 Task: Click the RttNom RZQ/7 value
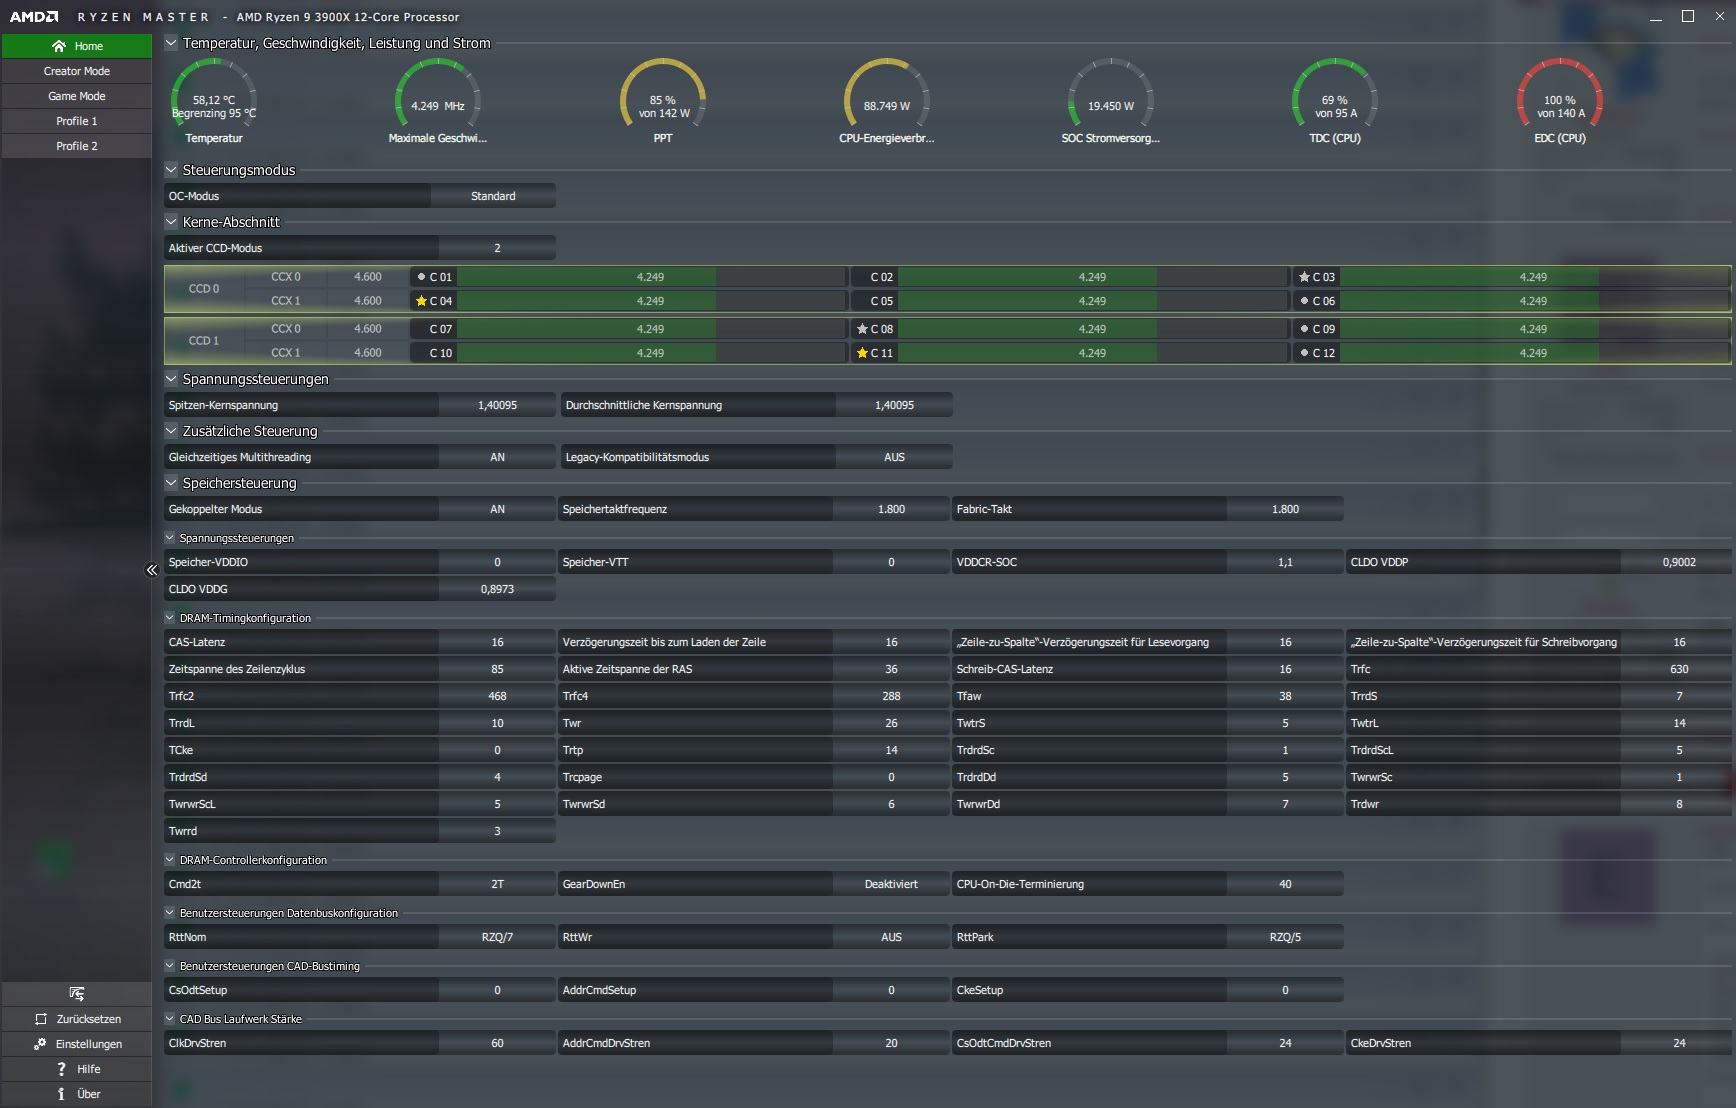(497, 937)
